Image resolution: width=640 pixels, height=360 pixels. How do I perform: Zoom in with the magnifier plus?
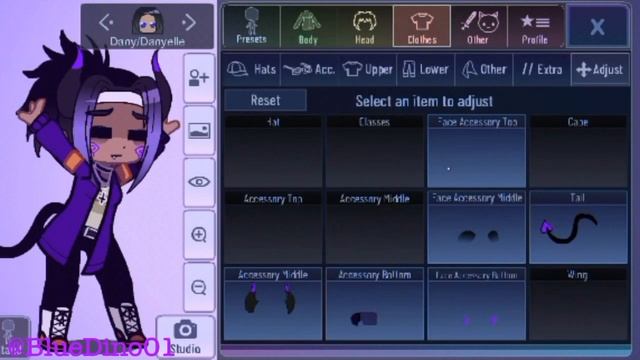click(199, 235)
